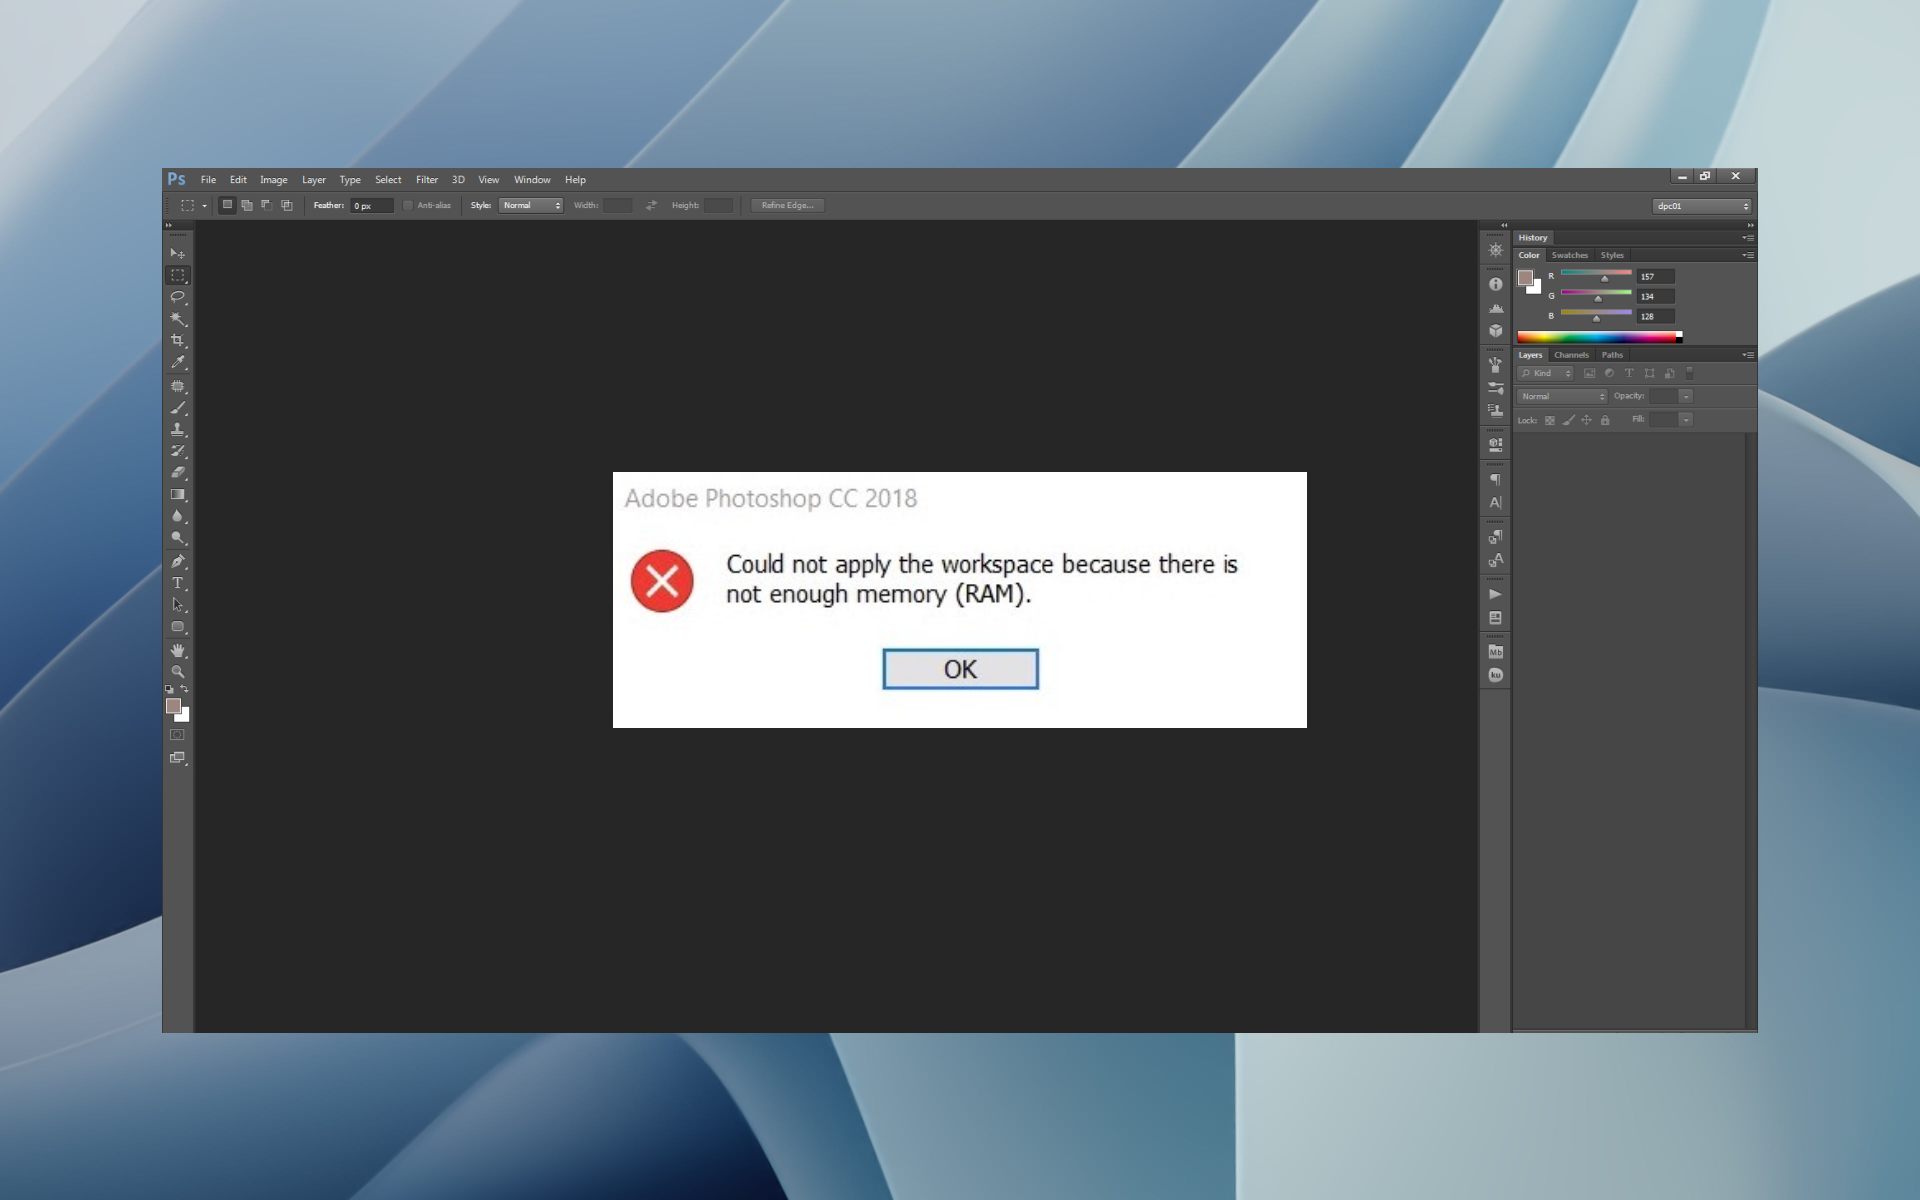Switch to the Channels tab
Image resolution: width=1920 pixels, height=1200 pixels.
[1571, 355]
